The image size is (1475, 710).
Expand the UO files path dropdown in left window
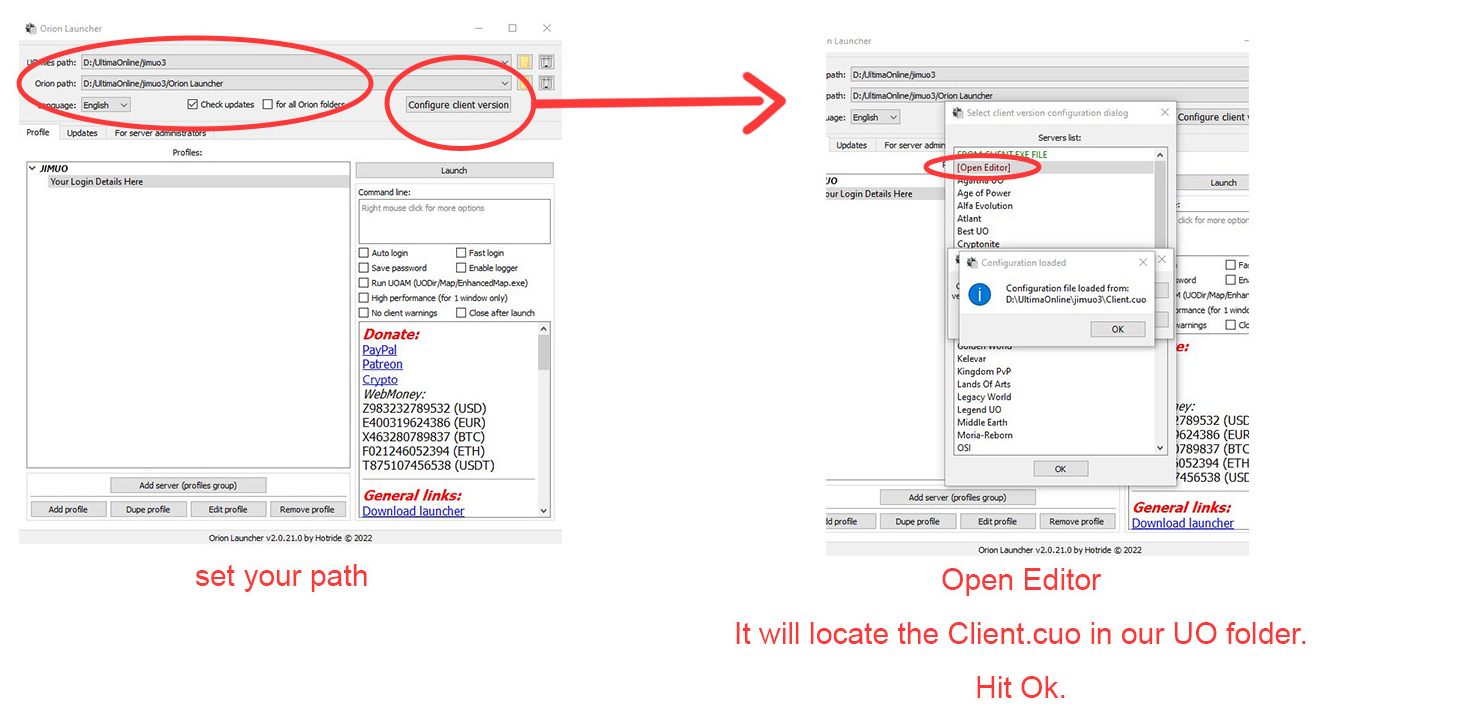(504, 62)
